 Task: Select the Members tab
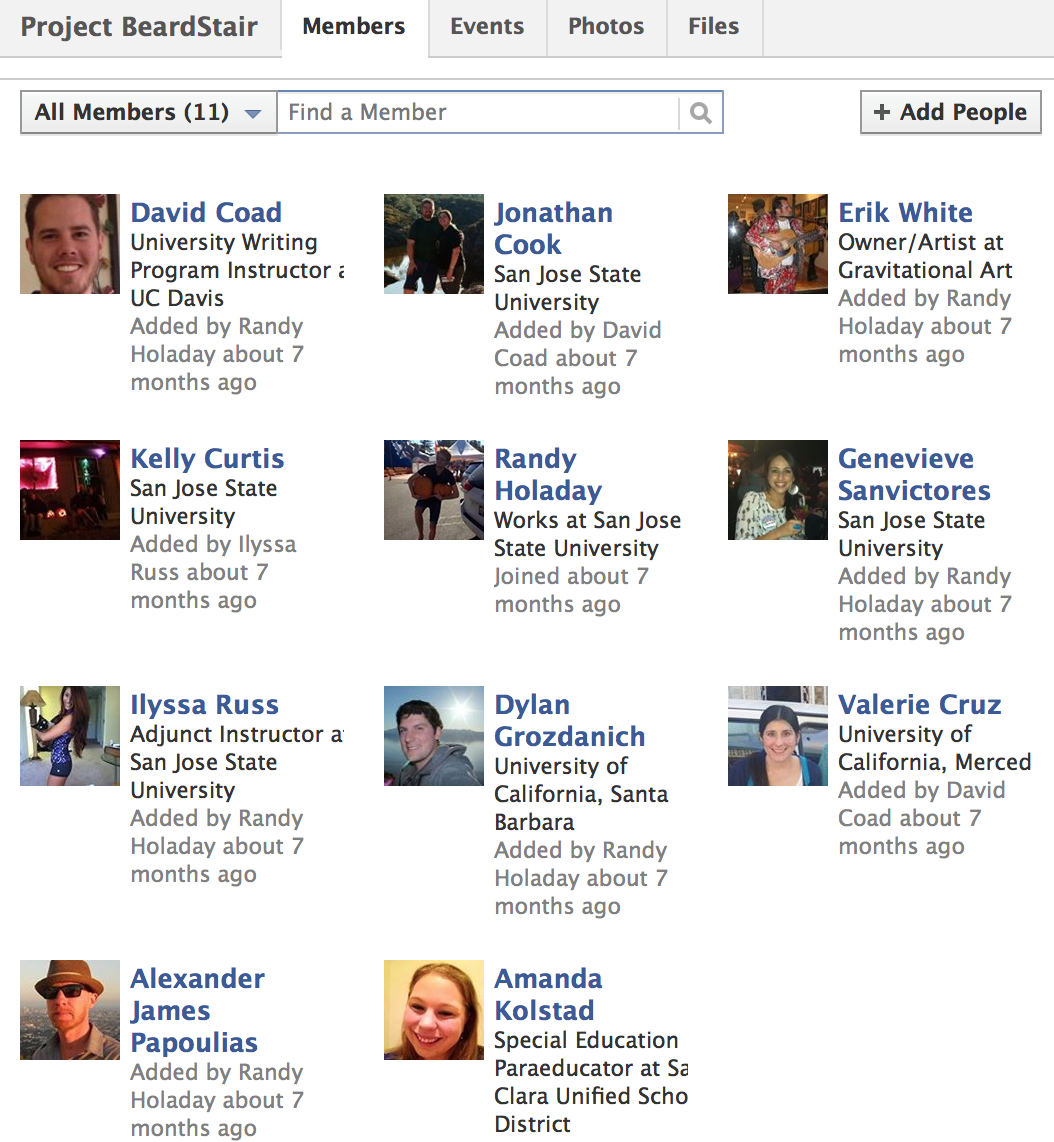(x=354, y=27)
